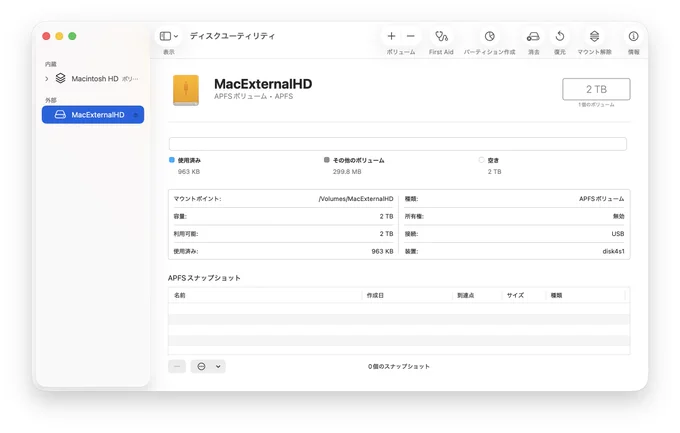Add a volume with the plus icon
The image size is (680, 433).
tap(391, 36)
